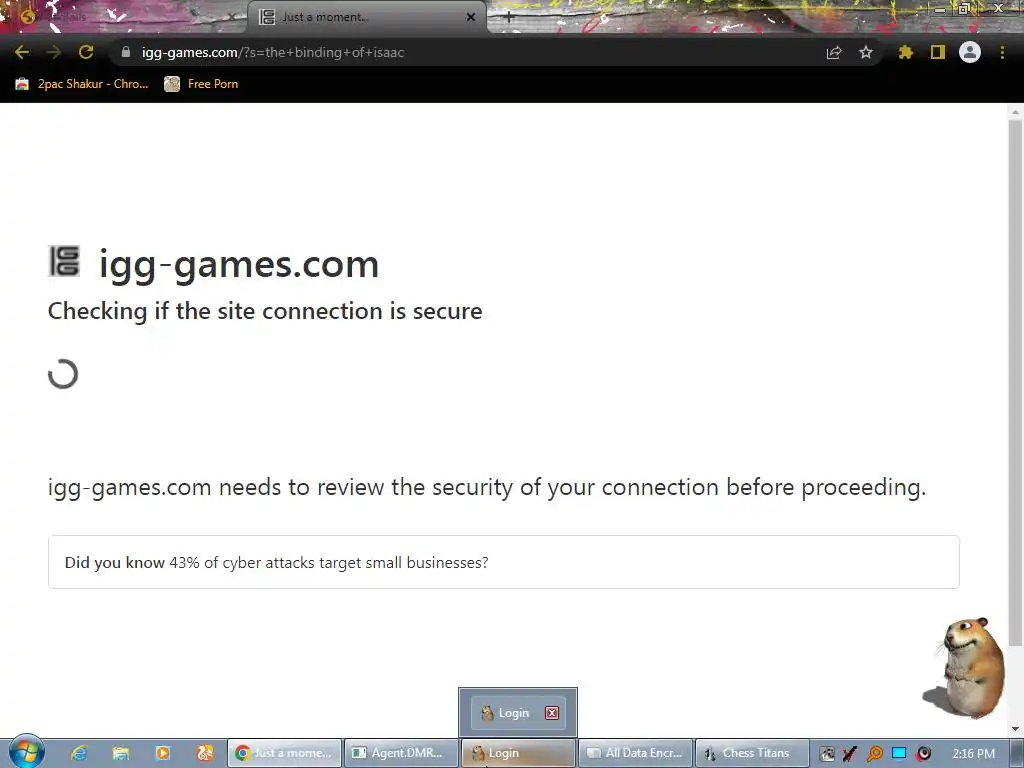Click the round black-and-red tray icon
The height and width of the screenshot is (768, 1024).
[x=923, y=754]
